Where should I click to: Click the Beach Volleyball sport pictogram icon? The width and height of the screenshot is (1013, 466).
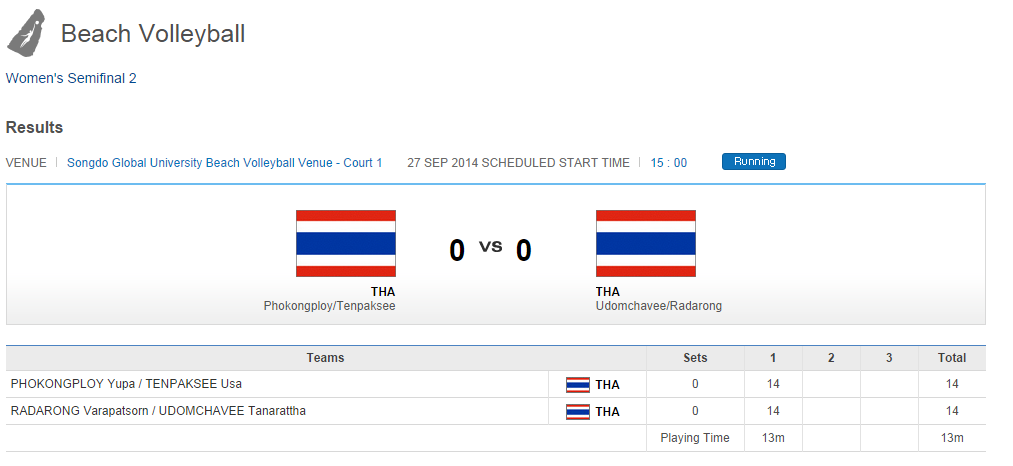pos(26,32)
